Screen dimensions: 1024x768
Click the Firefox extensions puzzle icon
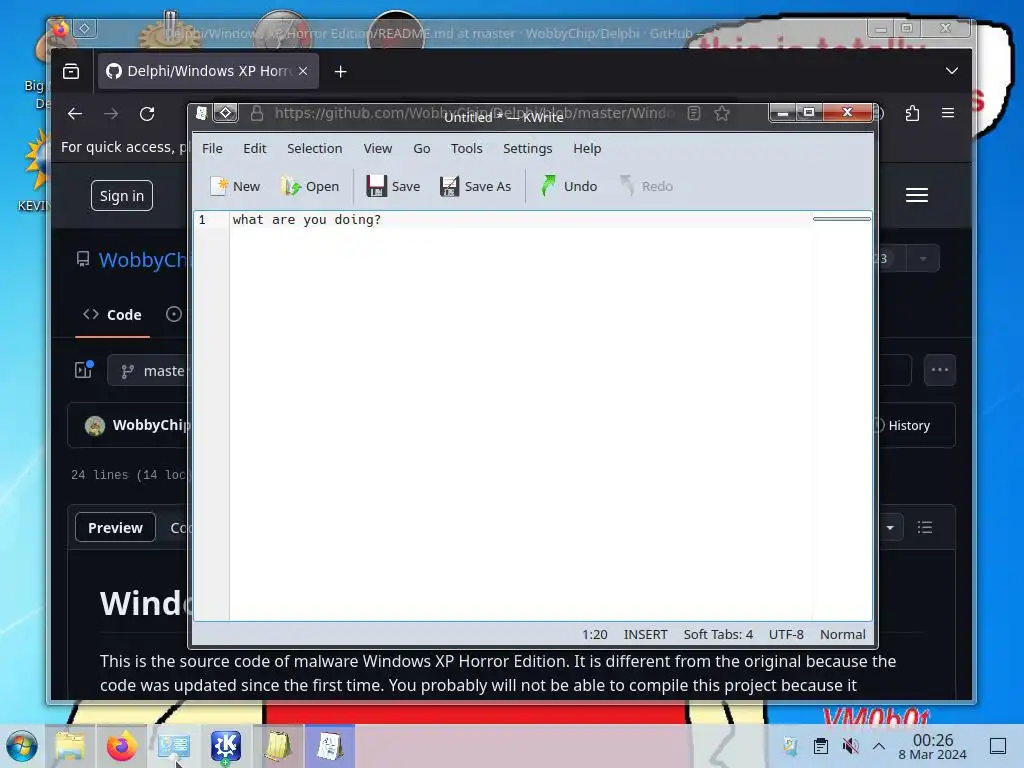pyautogui.click(x=912, y=113)
